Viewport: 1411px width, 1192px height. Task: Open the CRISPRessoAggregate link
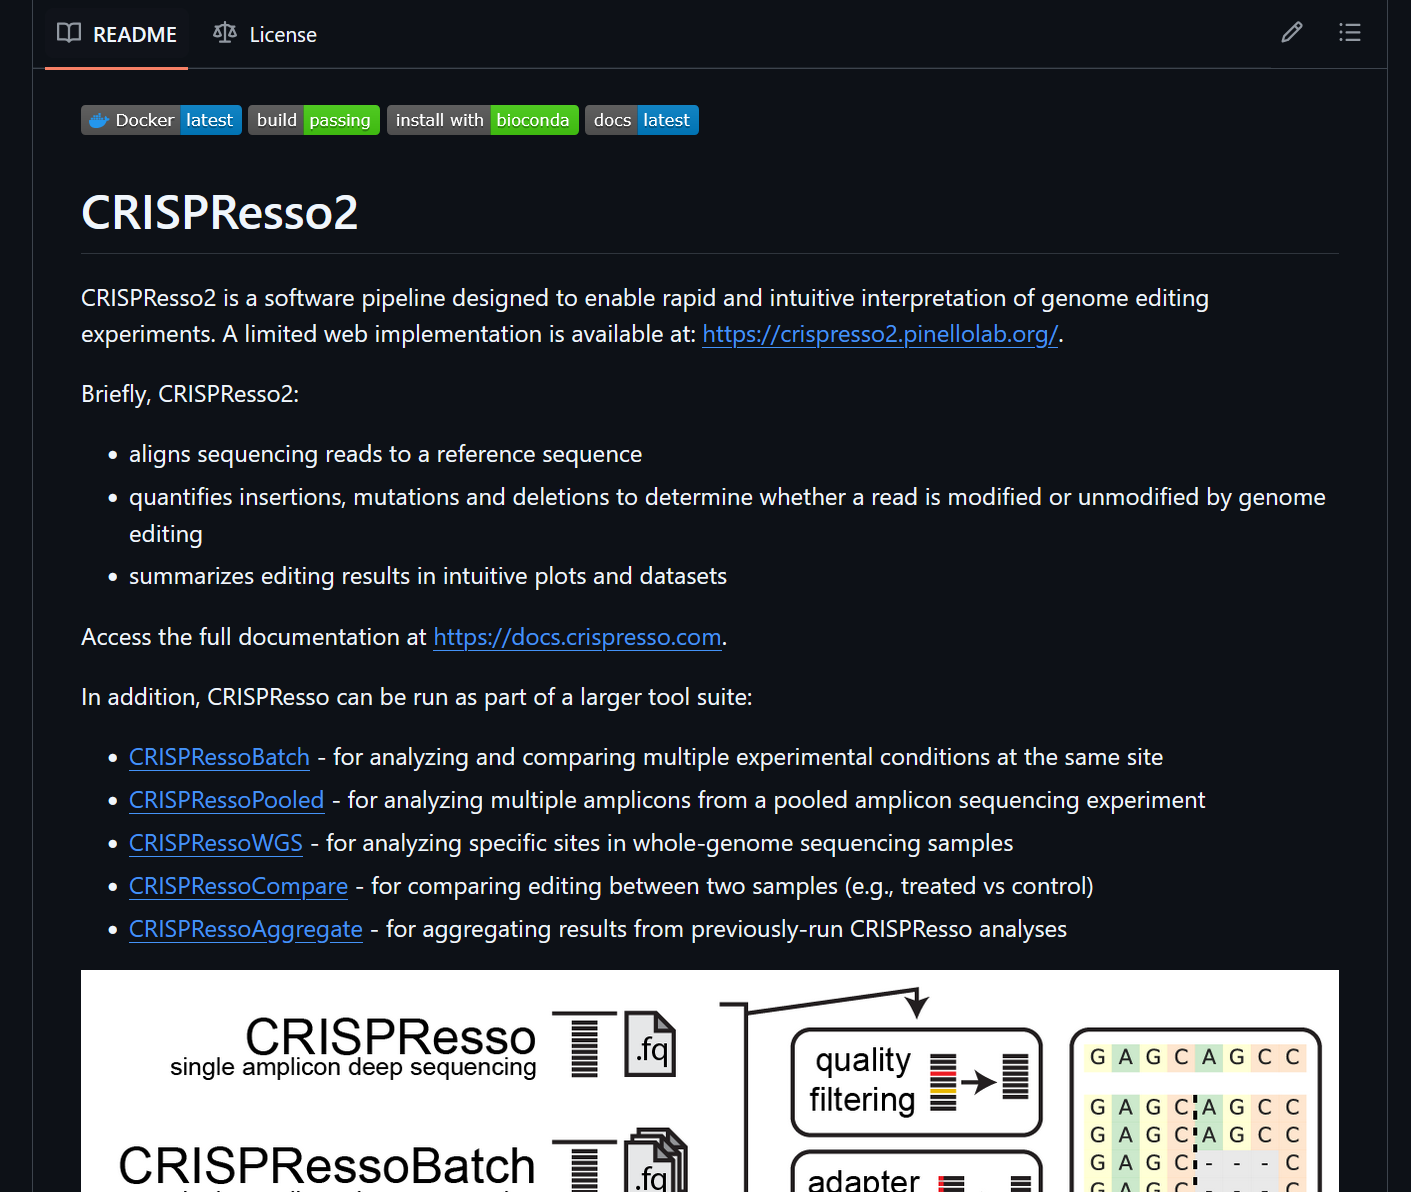coord(245,929)
